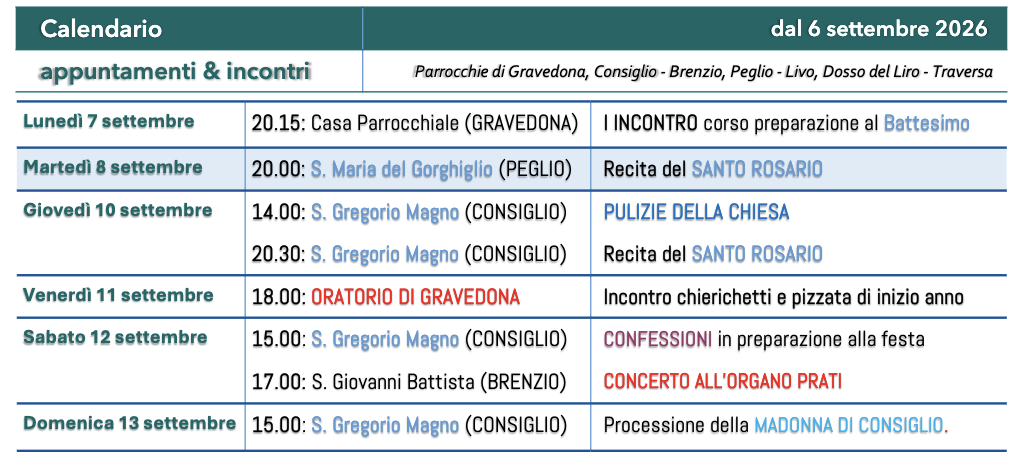Click S. Maria del Gorghiglio link
1020x460 pixels.
(x=401, y=170)
